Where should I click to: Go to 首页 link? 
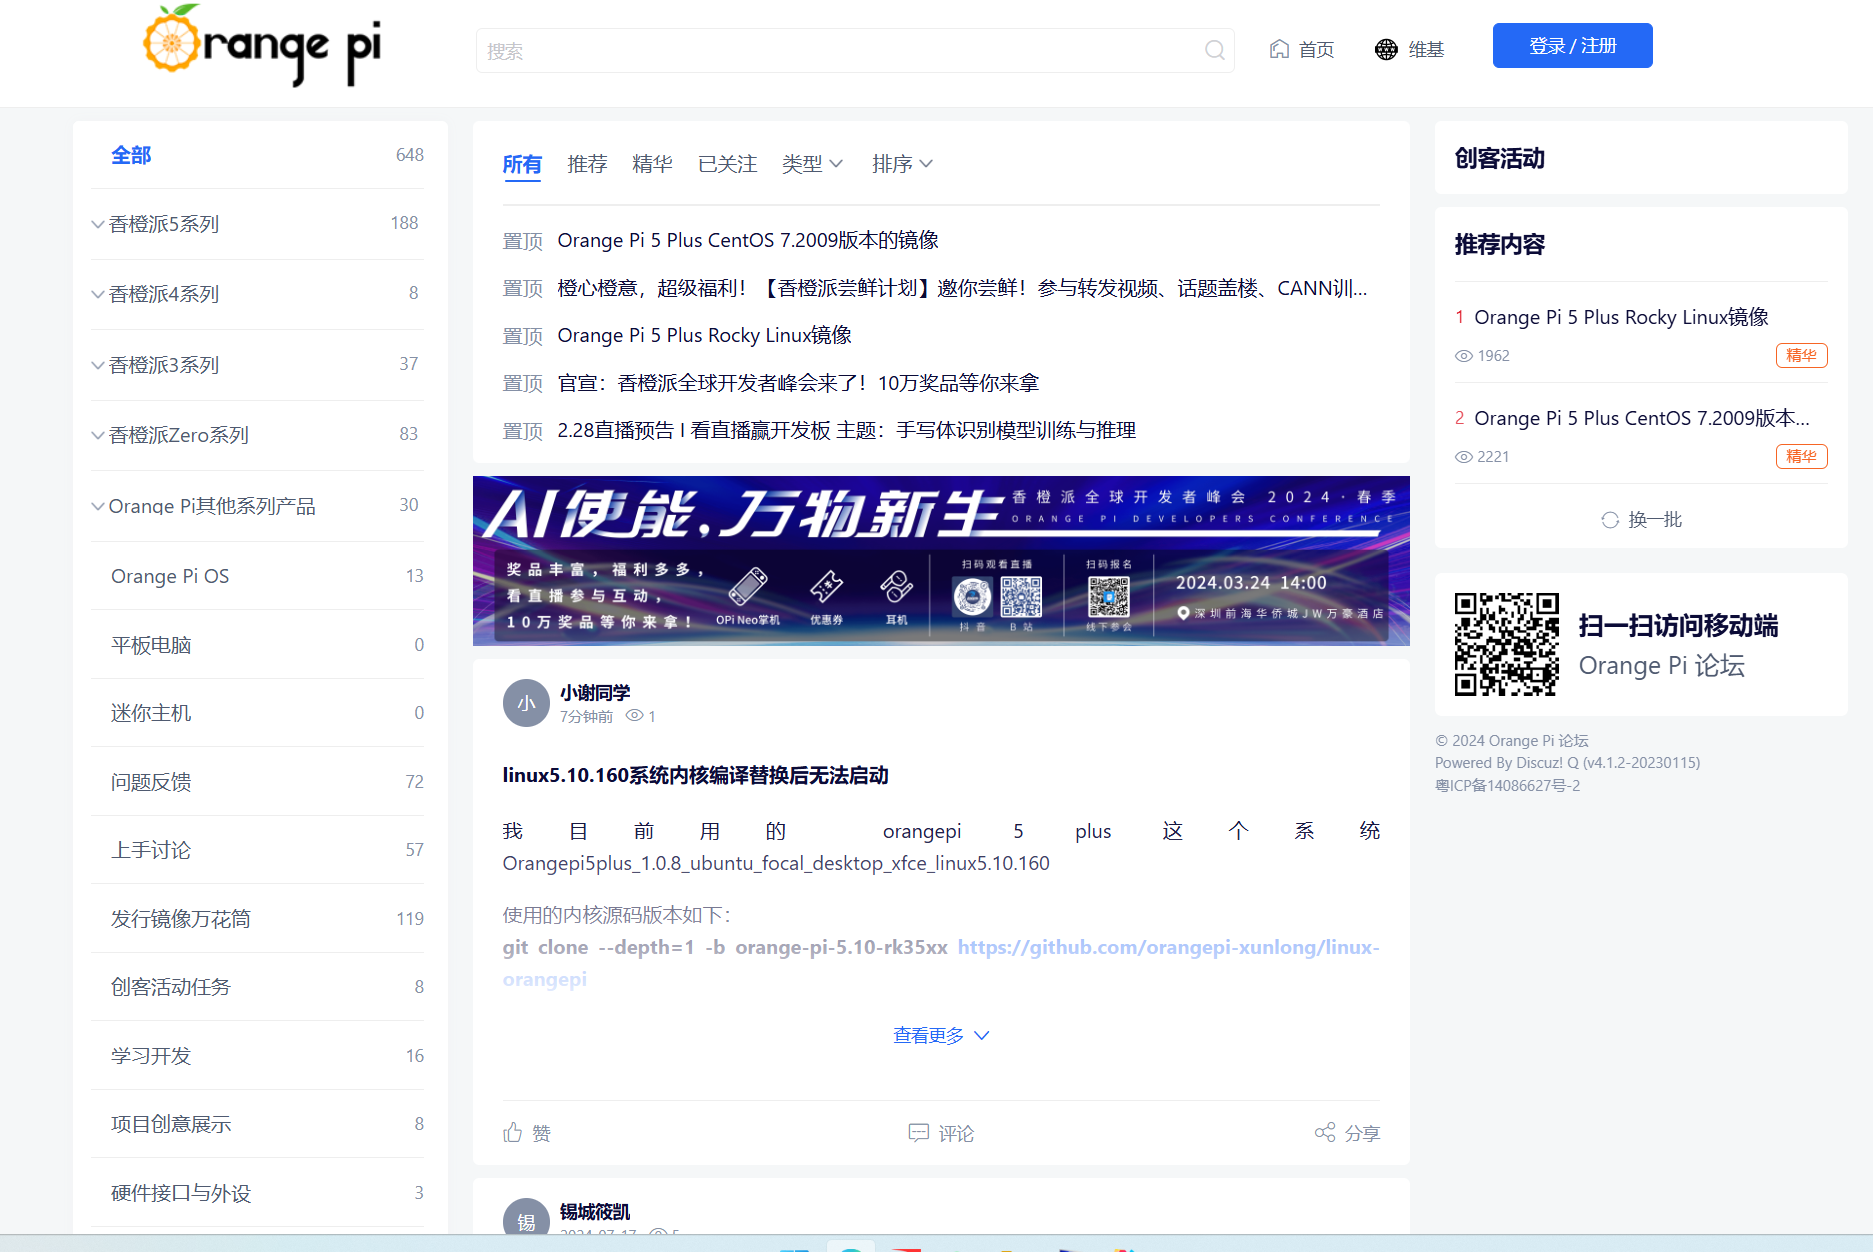(x=1316, y=50)
